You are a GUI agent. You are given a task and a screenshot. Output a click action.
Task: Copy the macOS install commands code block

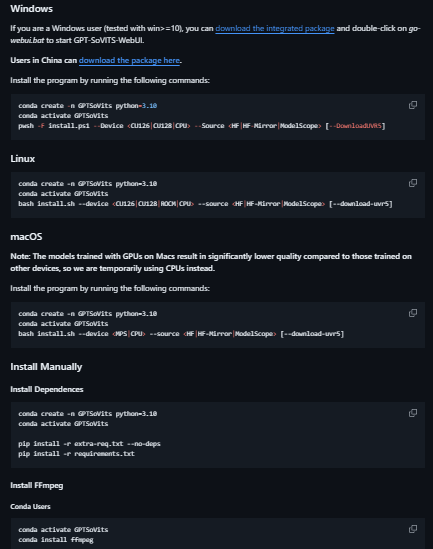point(413,313)
